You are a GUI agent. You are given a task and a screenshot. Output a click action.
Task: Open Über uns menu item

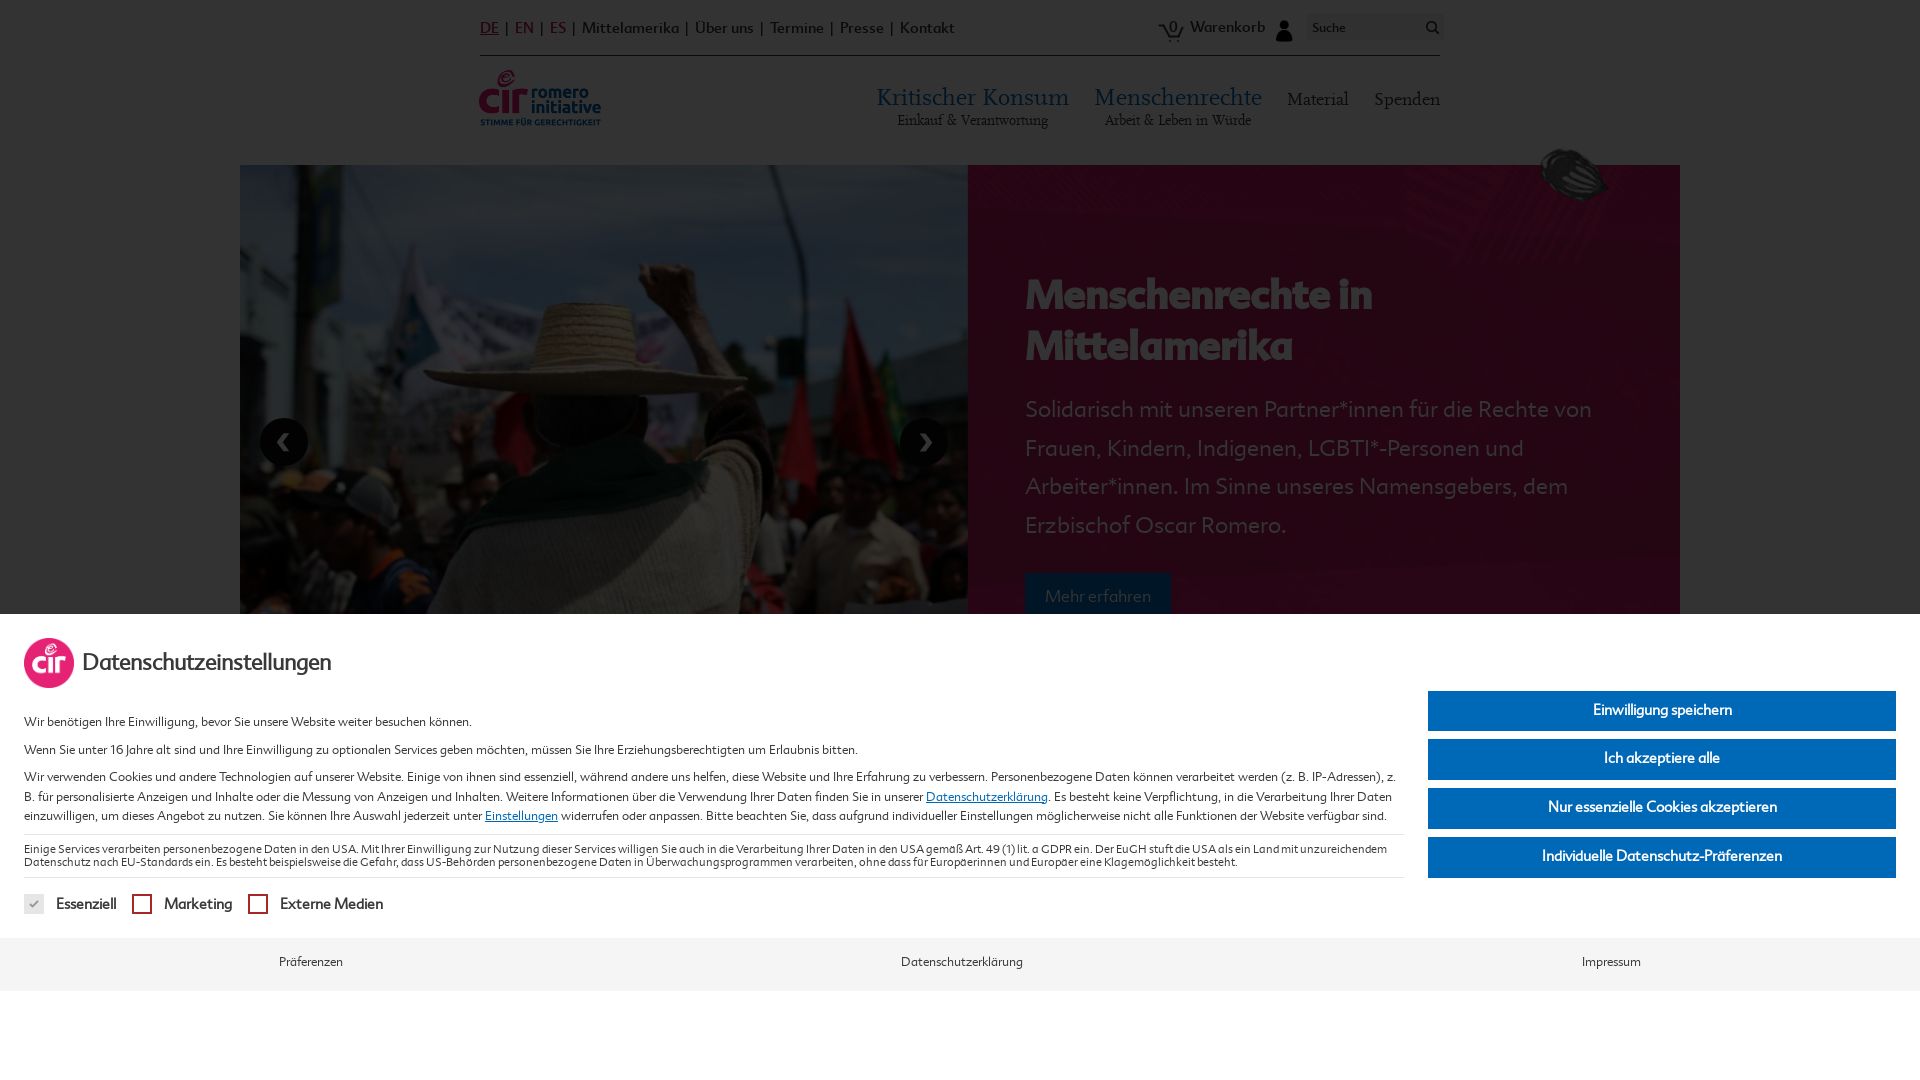click(724, 28)
